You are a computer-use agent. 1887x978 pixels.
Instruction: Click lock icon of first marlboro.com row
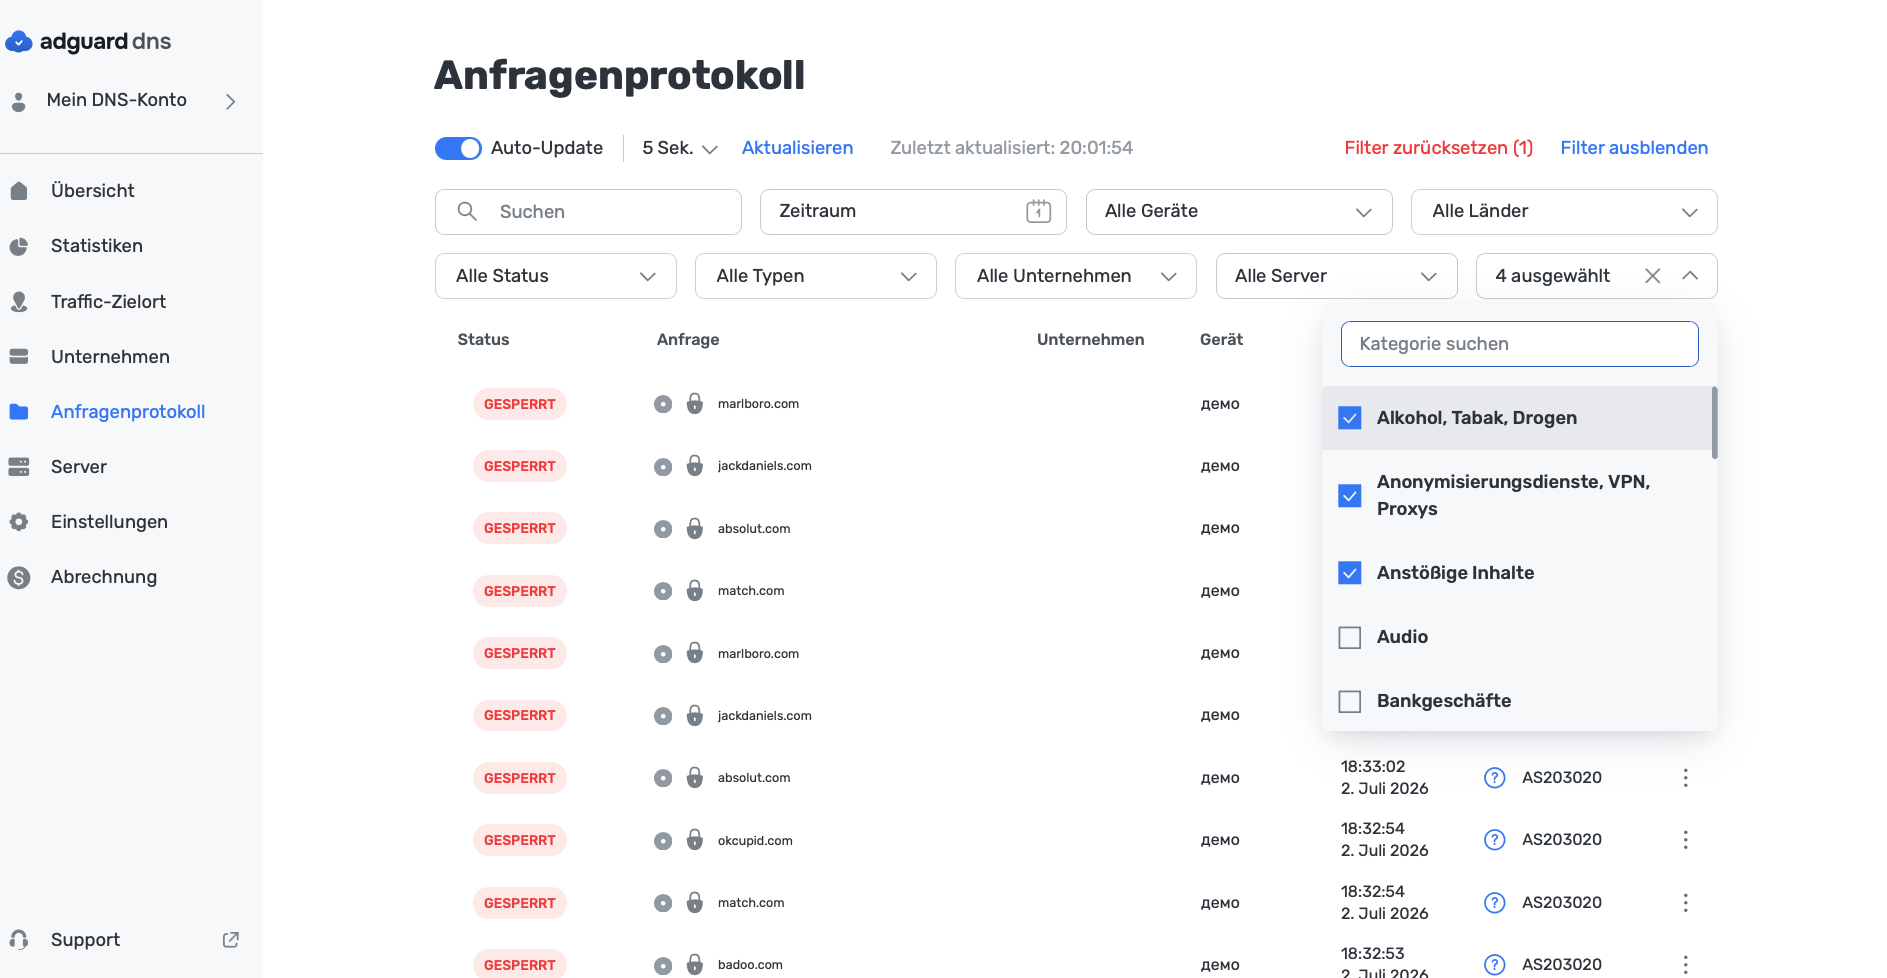[695, 403]
